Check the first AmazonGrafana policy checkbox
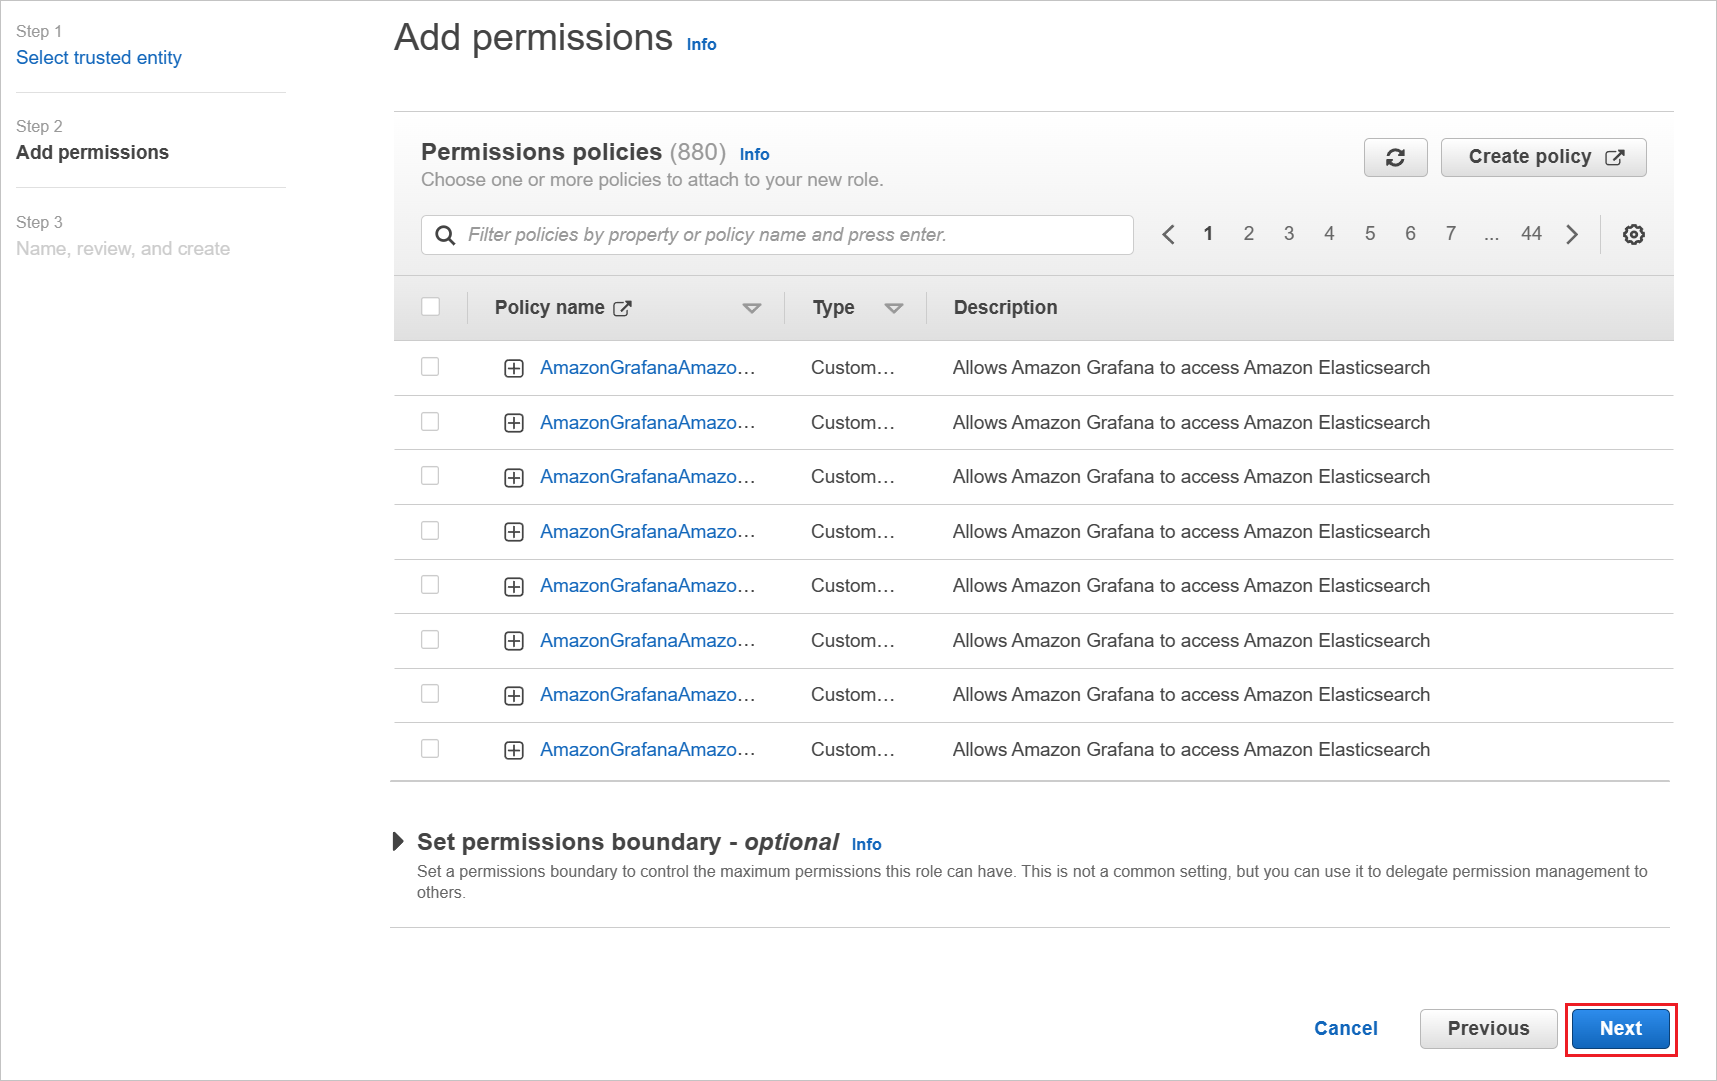Viewport: 1717px width, 1081px height. coord(430,367)
